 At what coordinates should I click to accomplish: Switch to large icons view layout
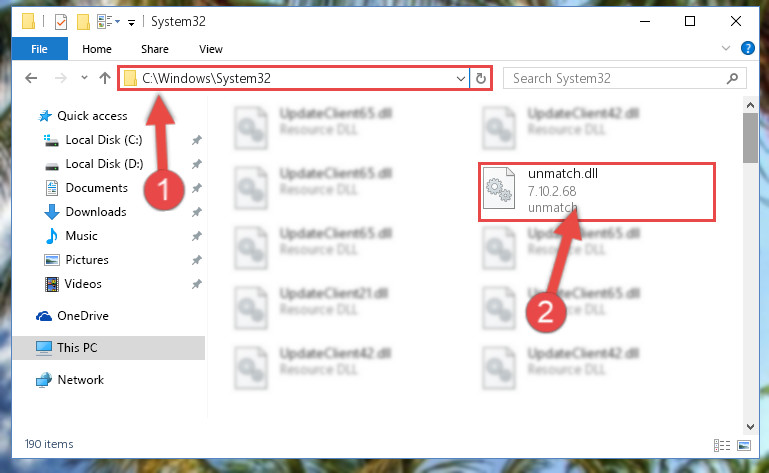(744, 445)
